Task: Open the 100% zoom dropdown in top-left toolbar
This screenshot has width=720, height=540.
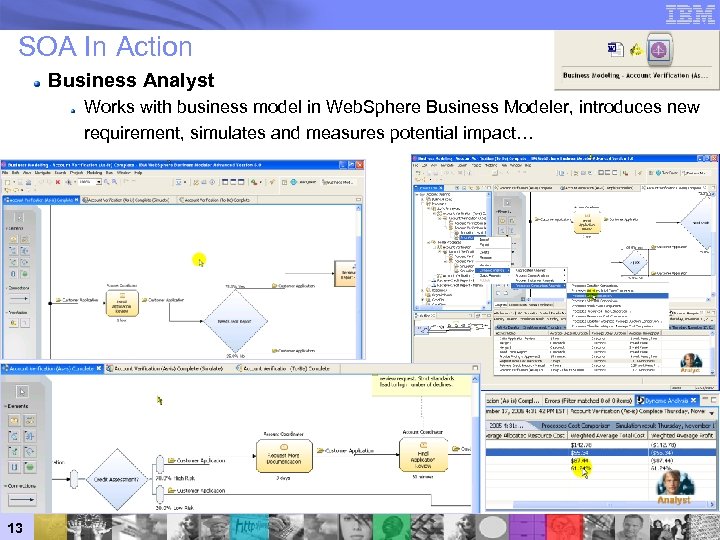Action: [x=98, y=182]
